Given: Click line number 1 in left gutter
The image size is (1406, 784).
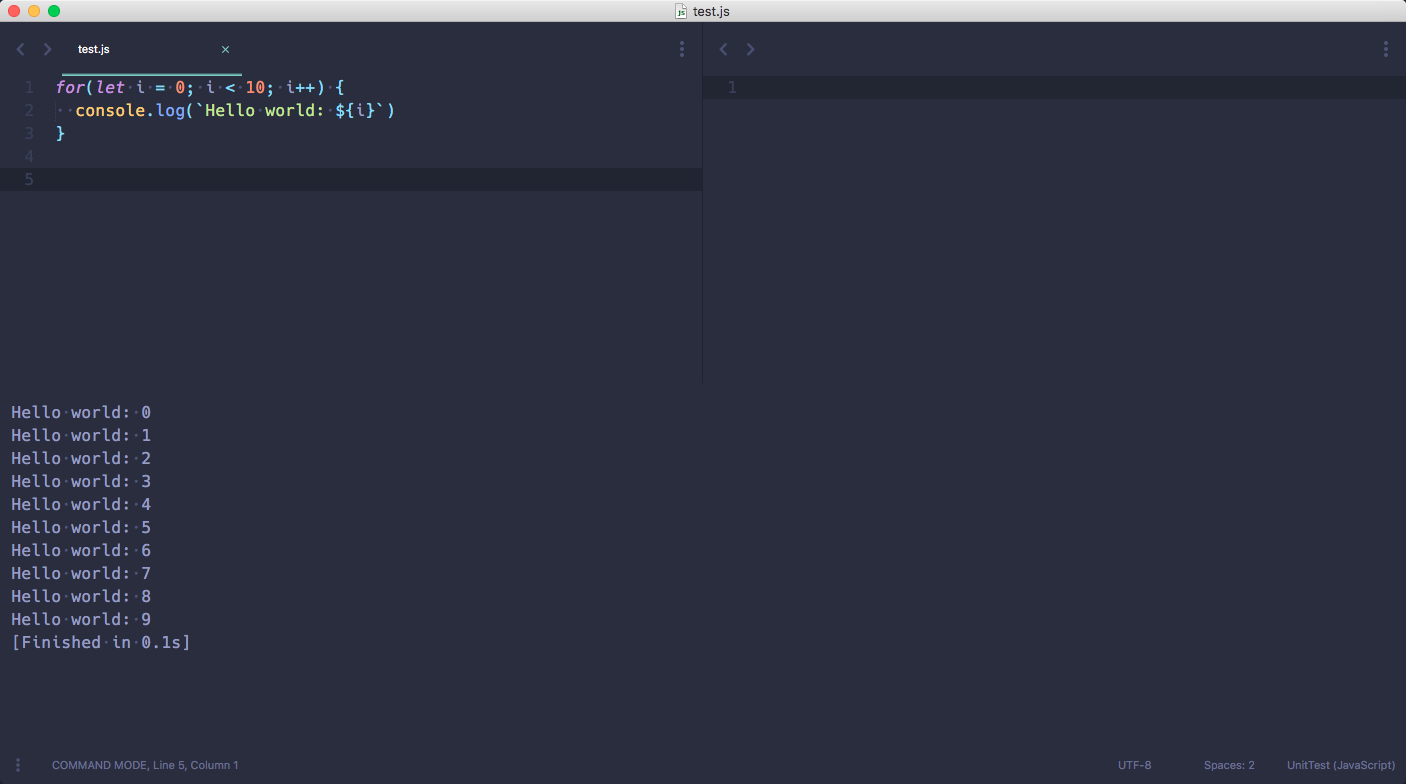Looking at the screenshot, I should tap(29, 87).
